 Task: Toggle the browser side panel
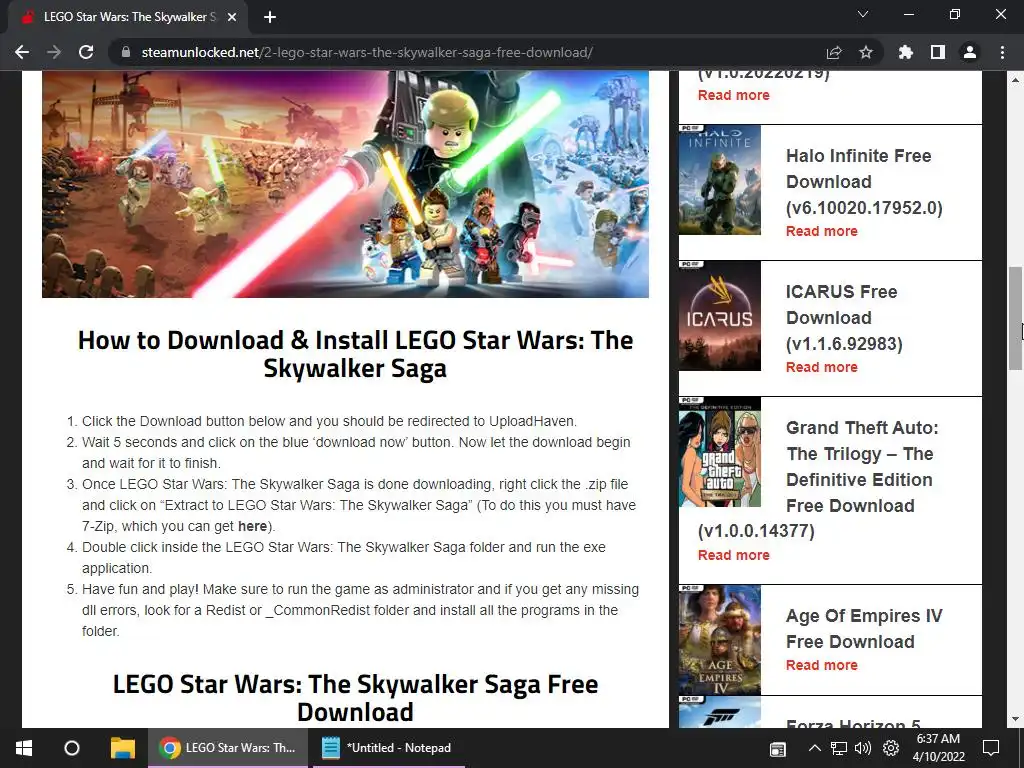938,52
